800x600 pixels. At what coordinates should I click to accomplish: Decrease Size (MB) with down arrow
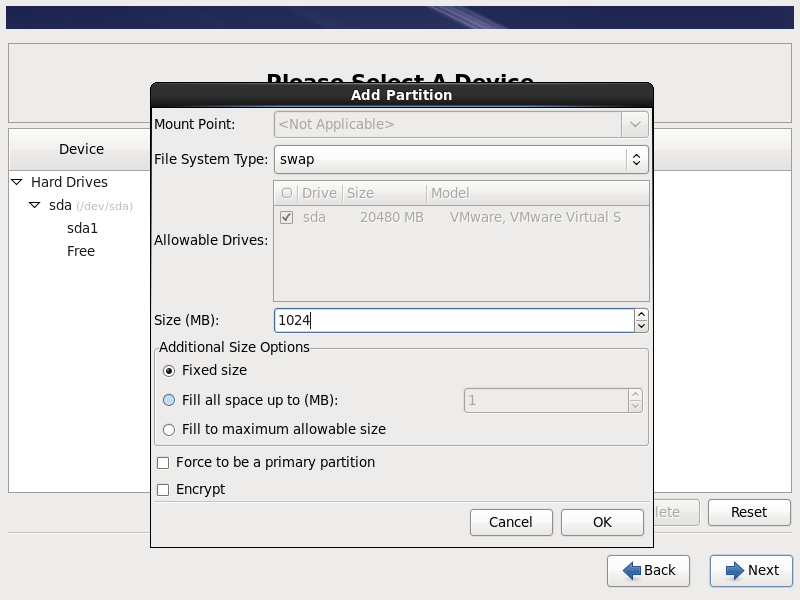[x=641, y=326]
